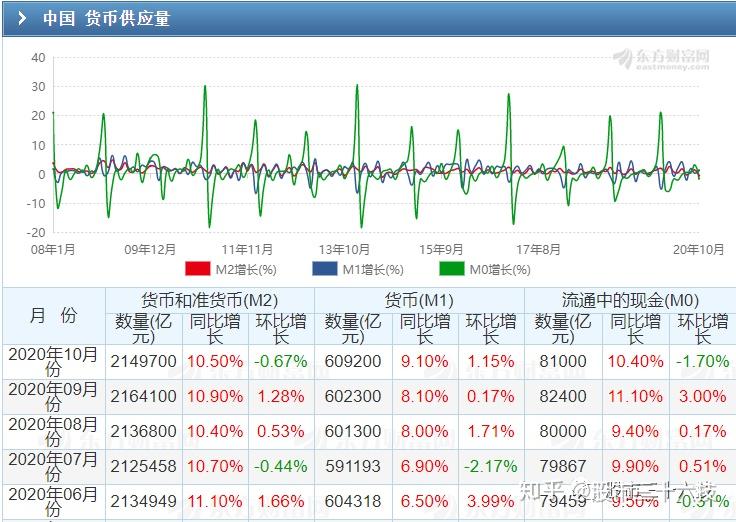Click the M0 quantity cell 79867
Screen dimensions: 736x522
point(563,466)
